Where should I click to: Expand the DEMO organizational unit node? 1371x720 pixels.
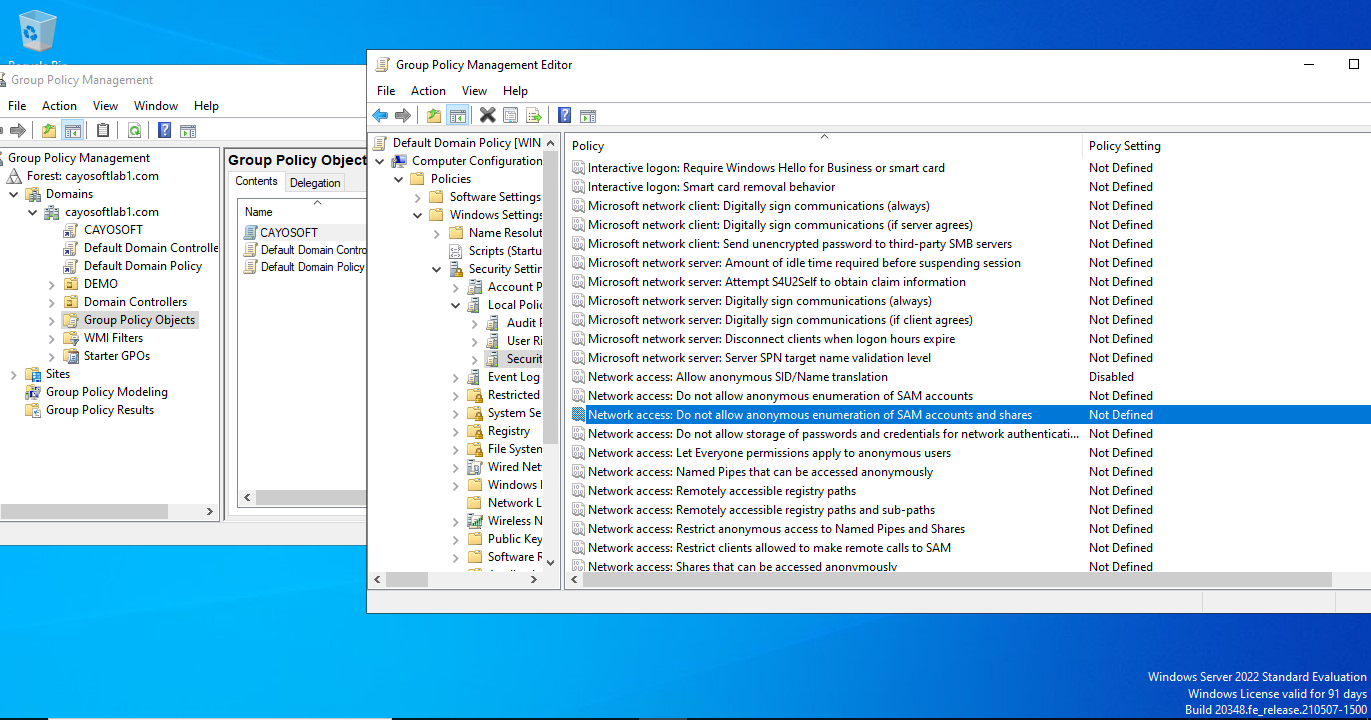pyautogui.click(x=52, y=284)
